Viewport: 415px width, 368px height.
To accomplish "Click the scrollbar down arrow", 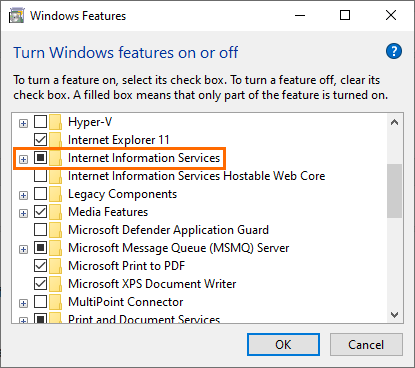I will (395, 315).
